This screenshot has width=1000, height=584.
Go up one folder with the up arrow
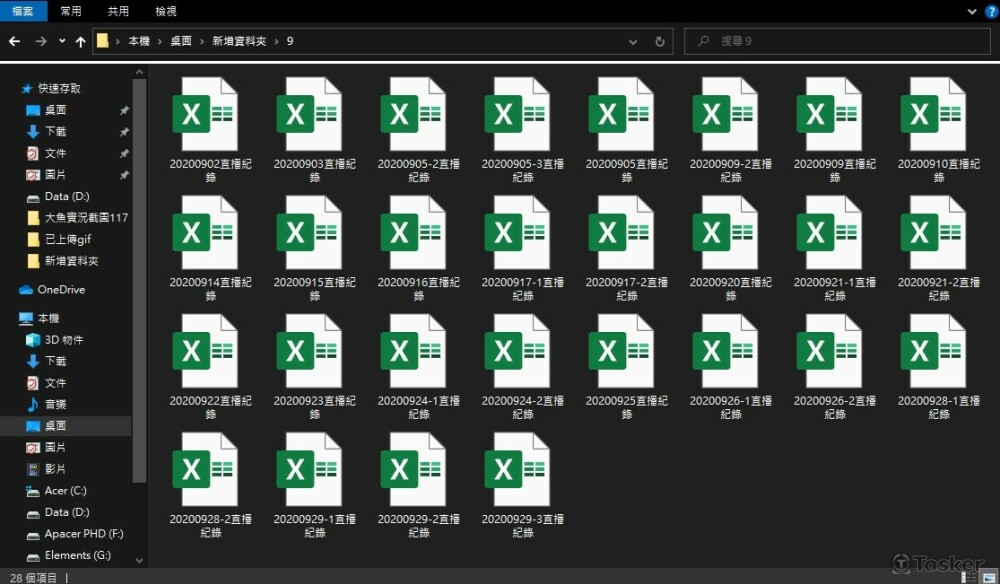80,42
